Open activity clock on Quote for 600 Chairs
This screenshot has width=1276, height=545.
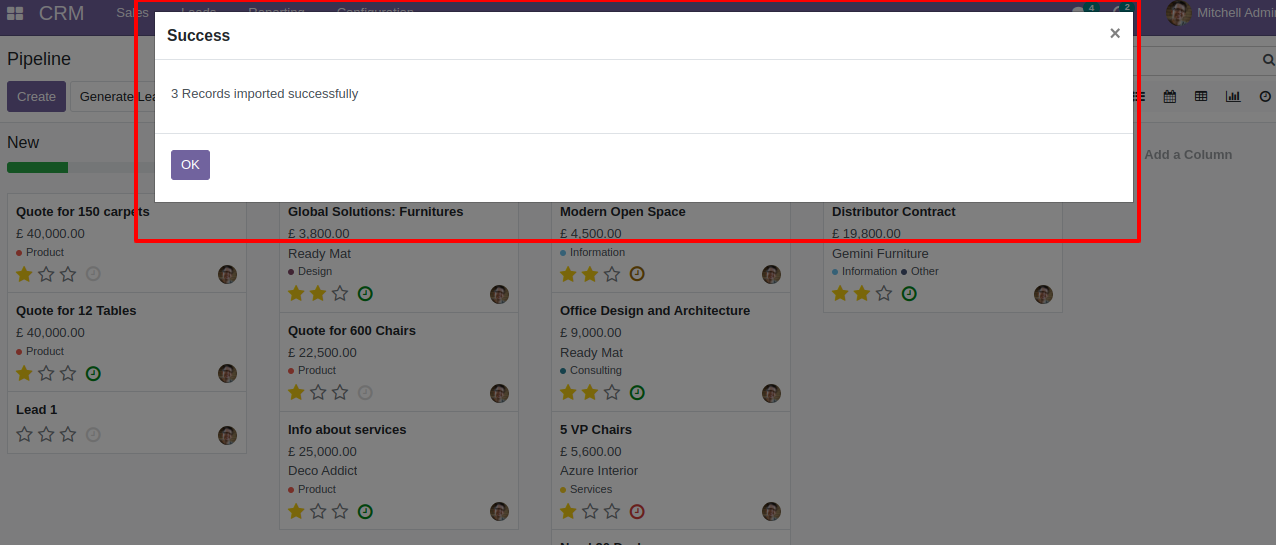click(x=365, y=392)
